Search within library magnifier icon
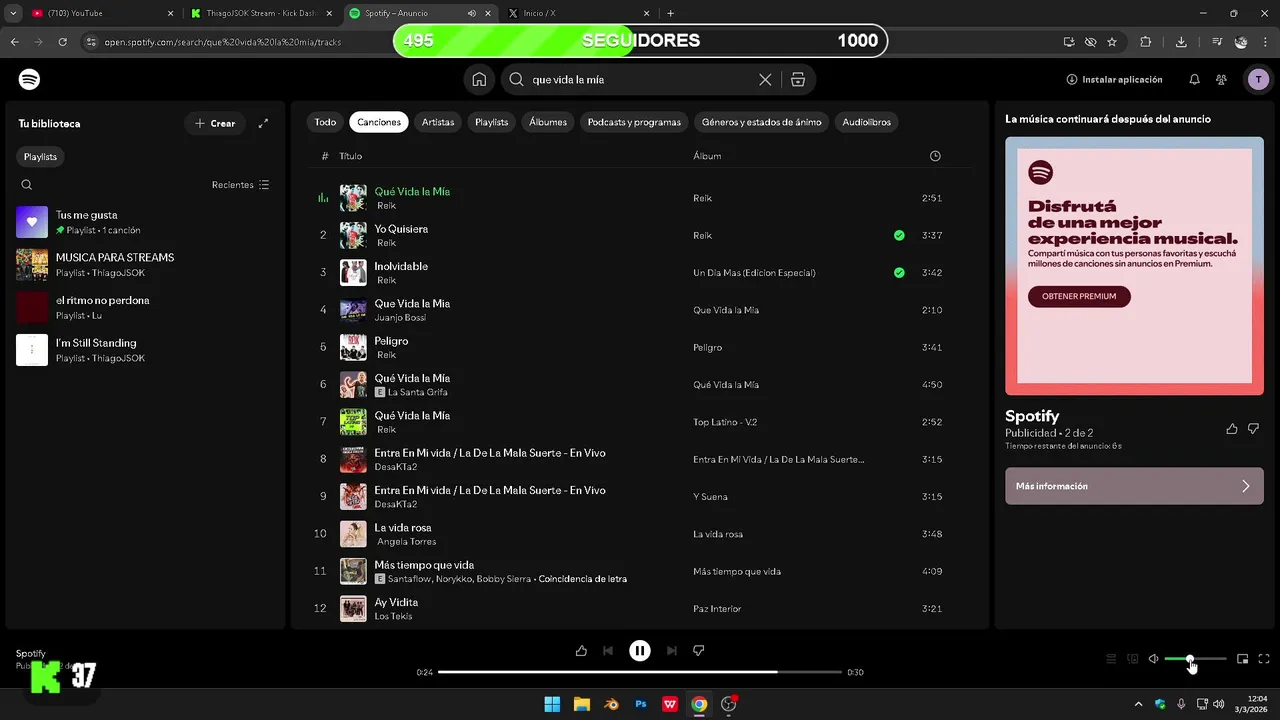 (27, 185)
